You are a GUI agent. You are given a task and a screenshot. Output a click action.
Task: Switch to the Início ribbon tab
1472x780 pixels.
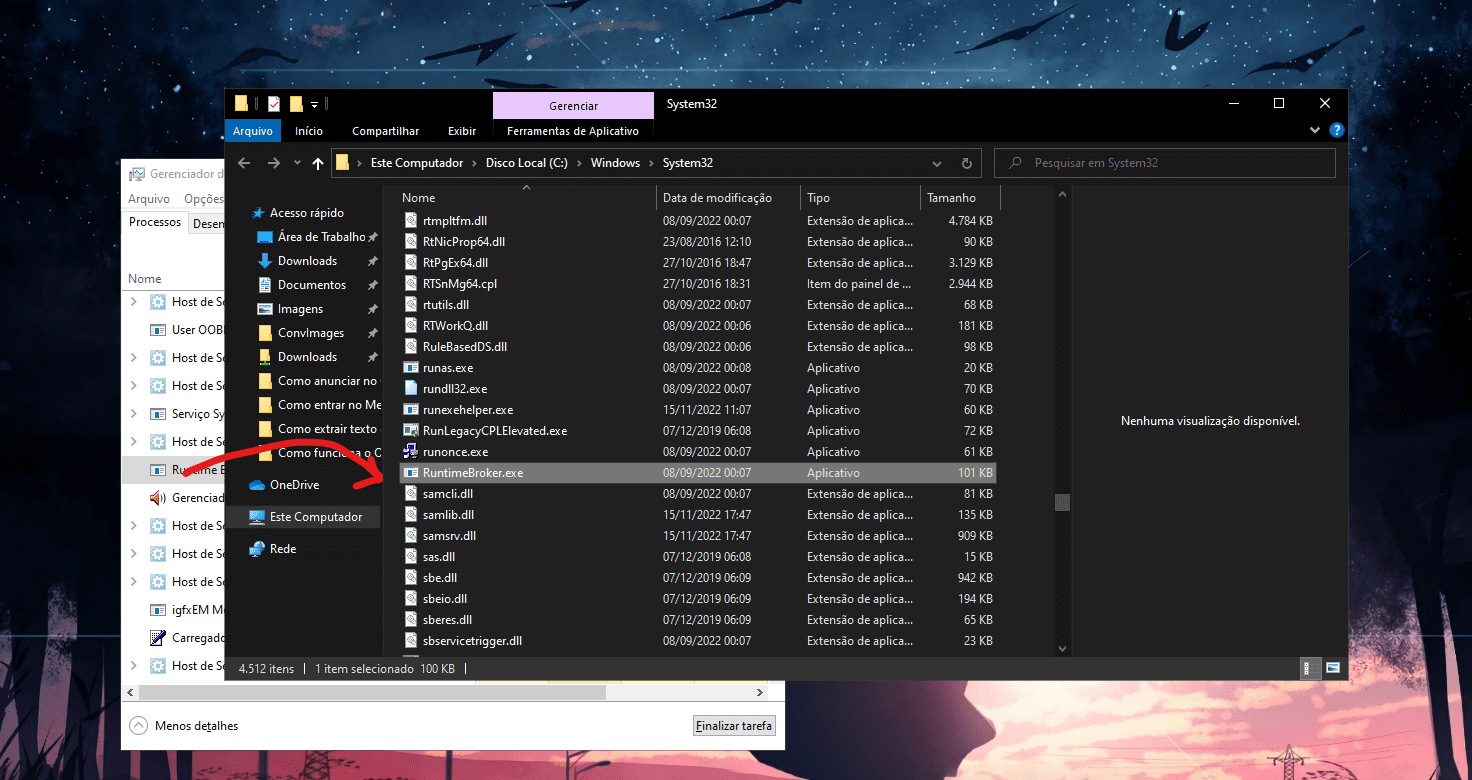tap(309, 131)
